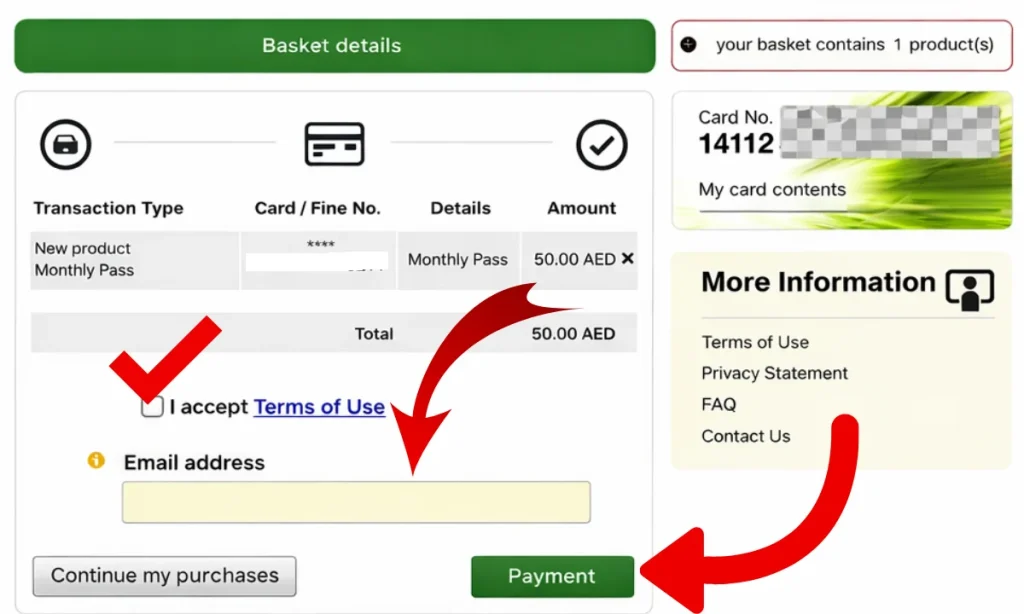This screenshot has height=614, width=1024.
Task: Click the Amount column header
Action: point(581,208)
